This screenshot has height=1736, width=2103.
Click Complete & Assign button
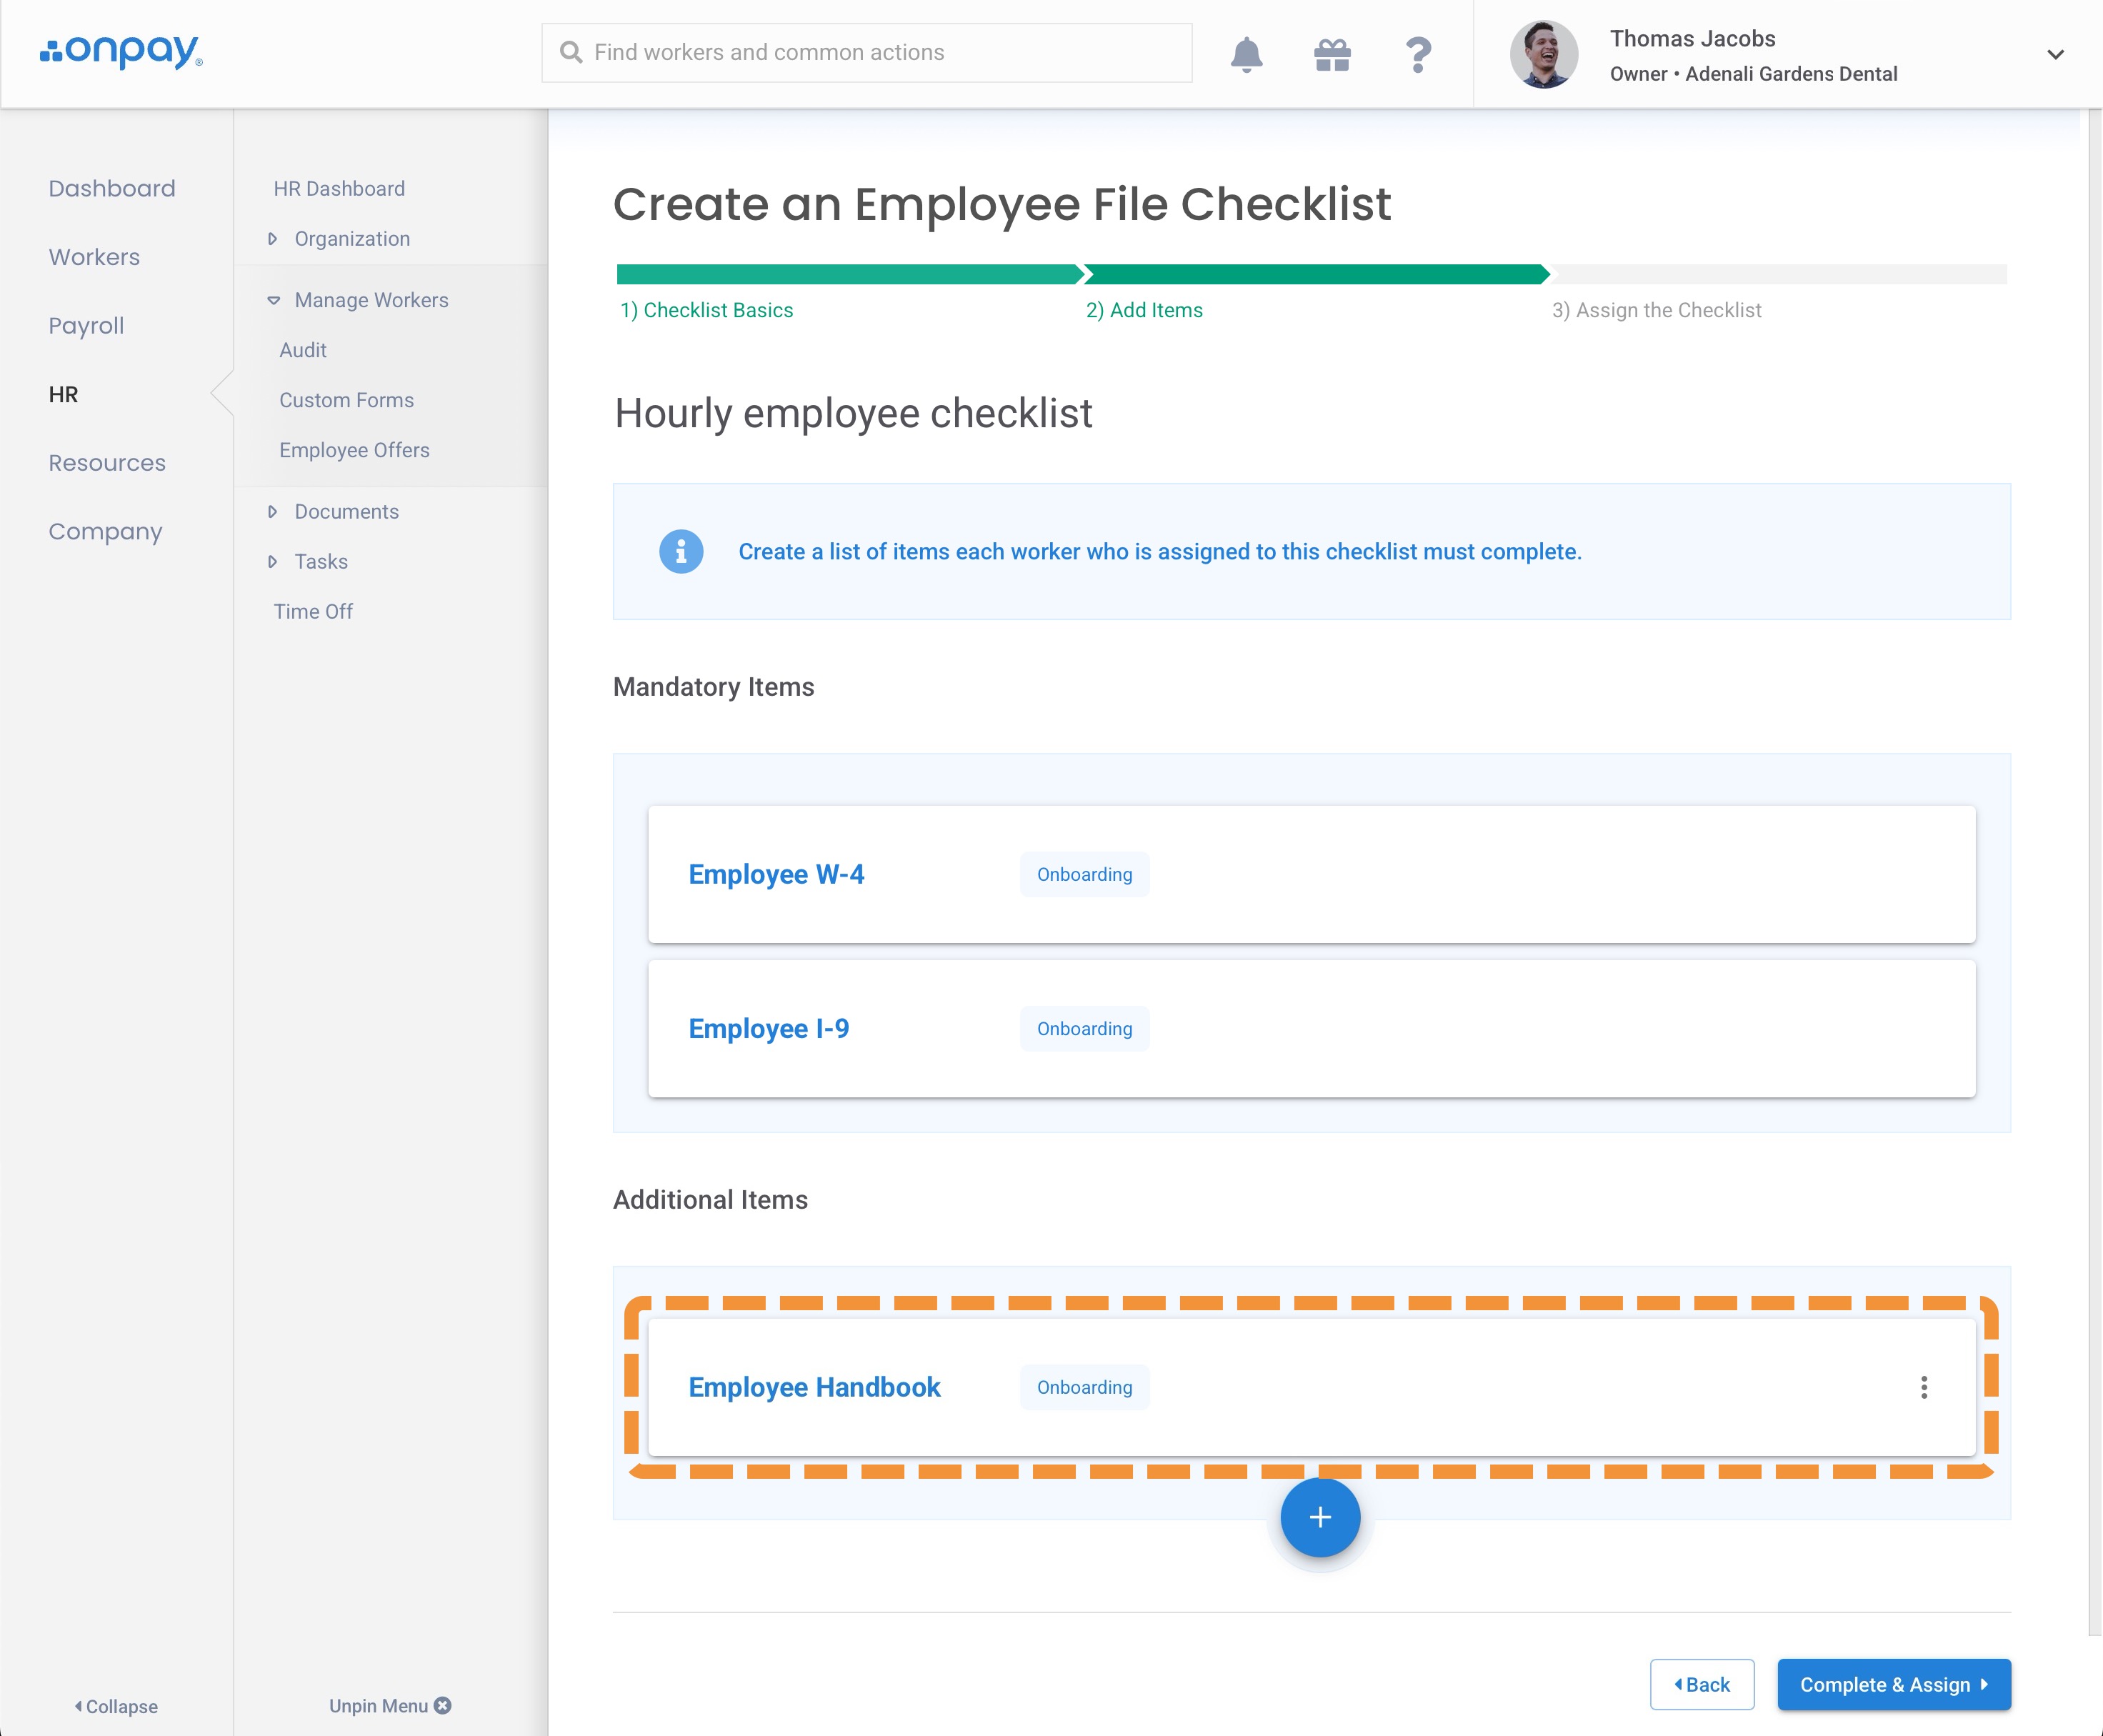[x=1893, y=1684]
